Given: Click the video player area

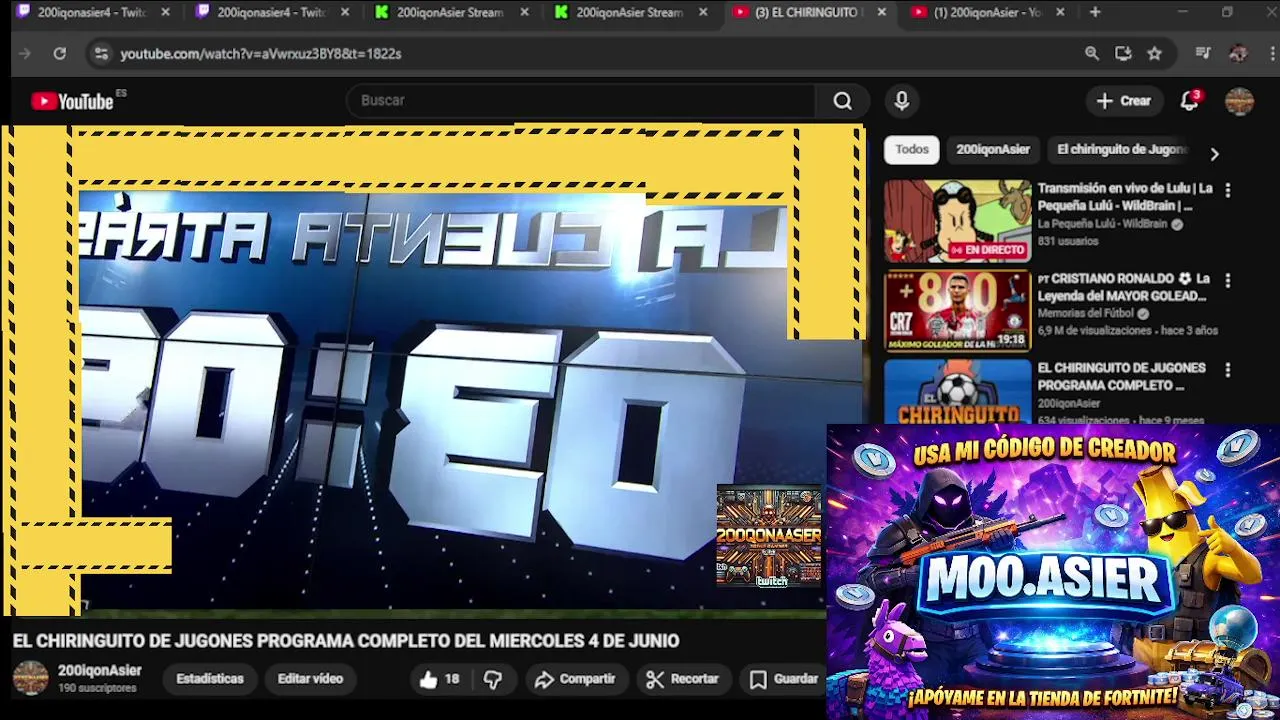Looking at the screenshot, I should click(432, 368).
